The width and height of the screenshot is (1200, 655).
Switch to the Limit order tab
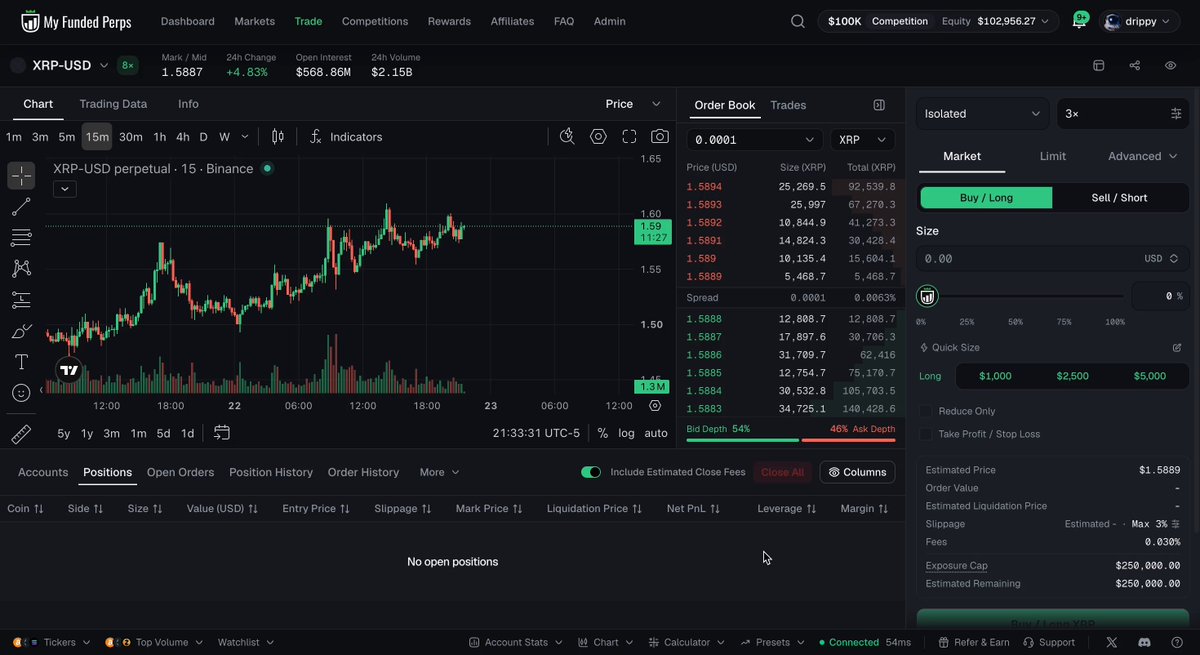pyautogui.click(x=1052, y=156)
